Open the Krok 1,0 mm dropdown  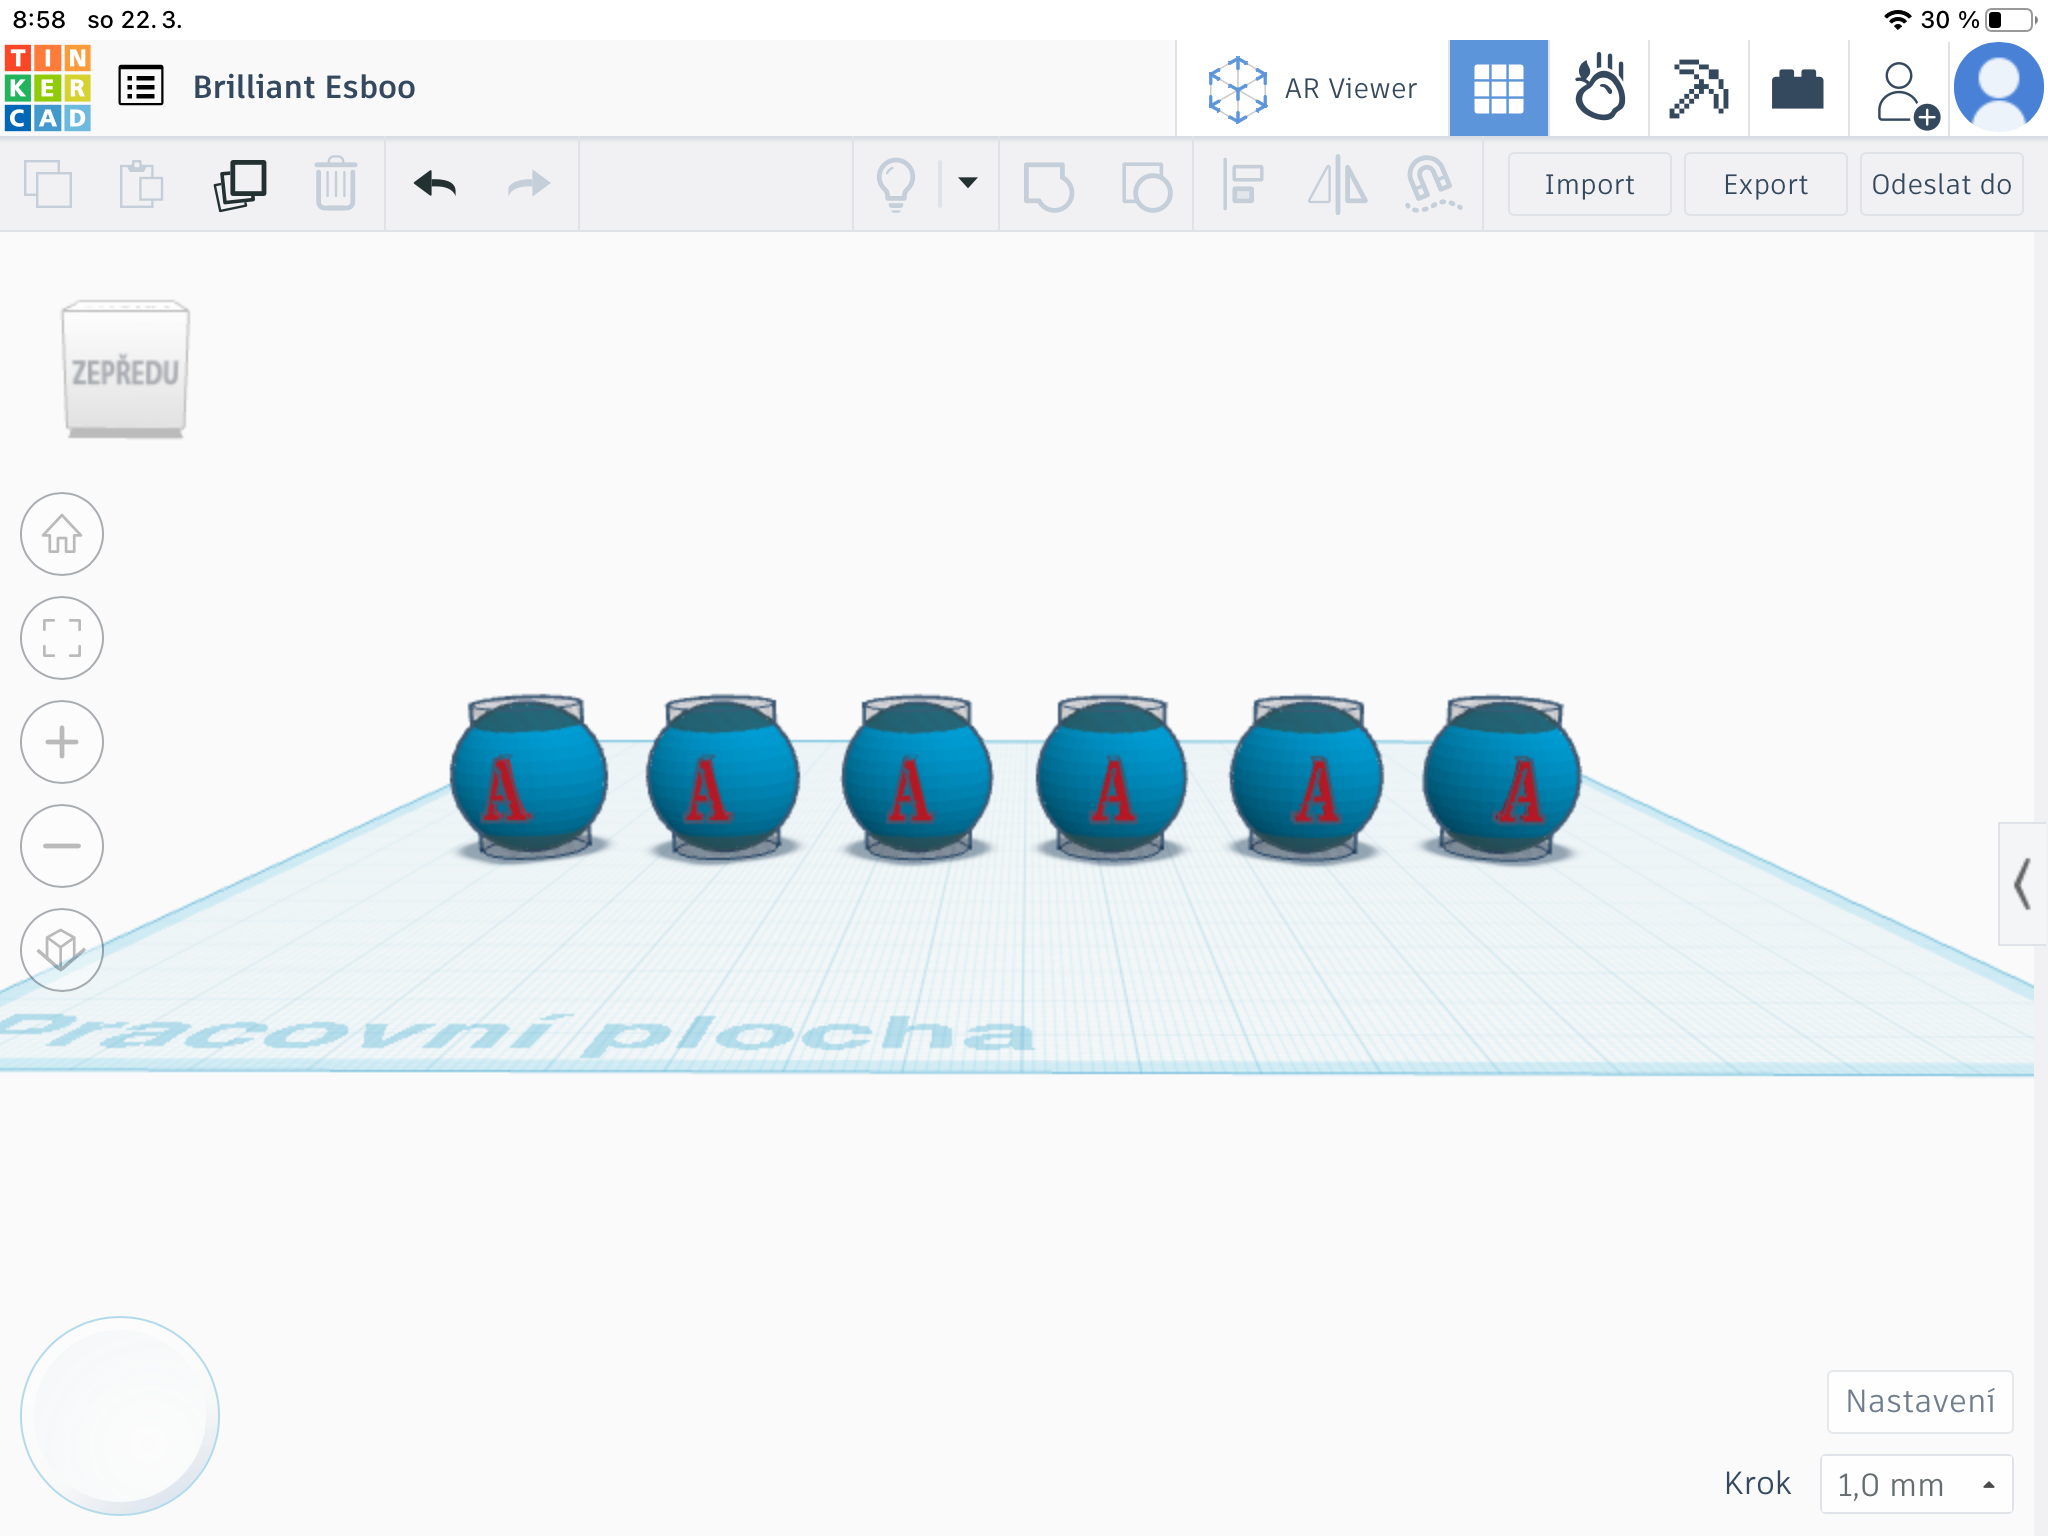click(x=1916, y=1484)
